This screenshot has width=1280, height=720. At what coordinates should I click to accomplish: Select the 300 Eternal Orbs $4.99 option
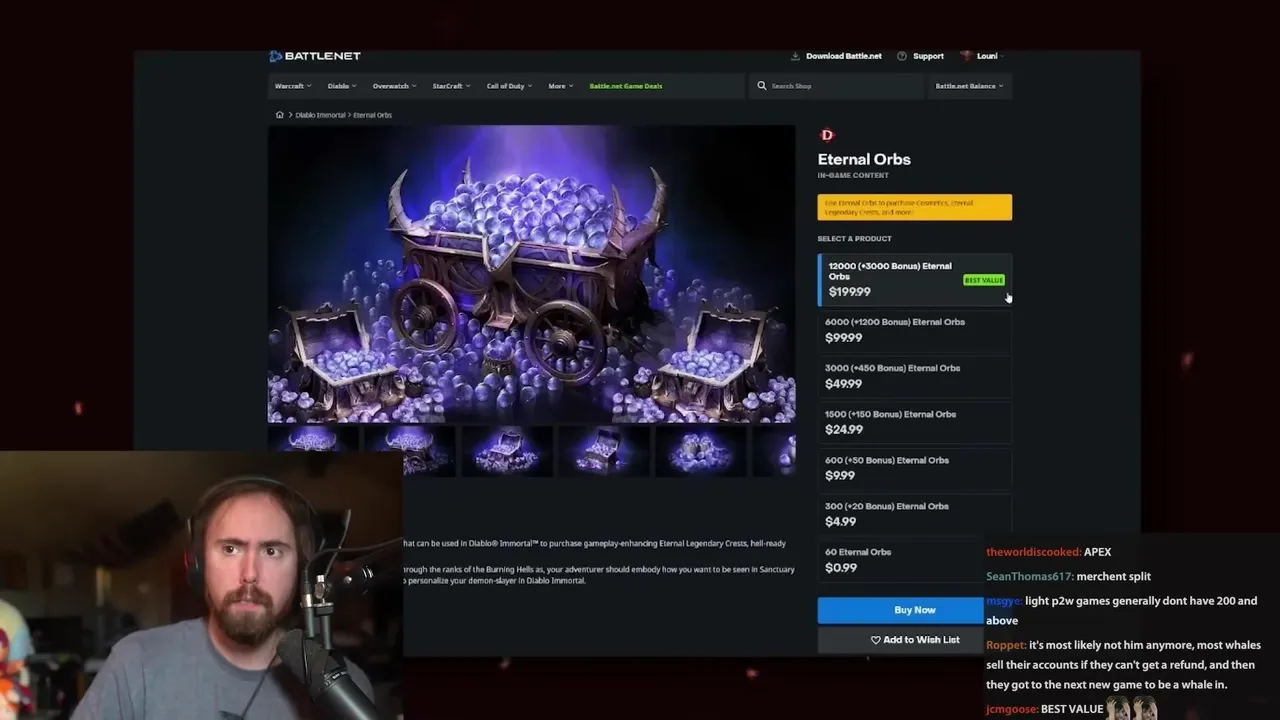[915, 514]
